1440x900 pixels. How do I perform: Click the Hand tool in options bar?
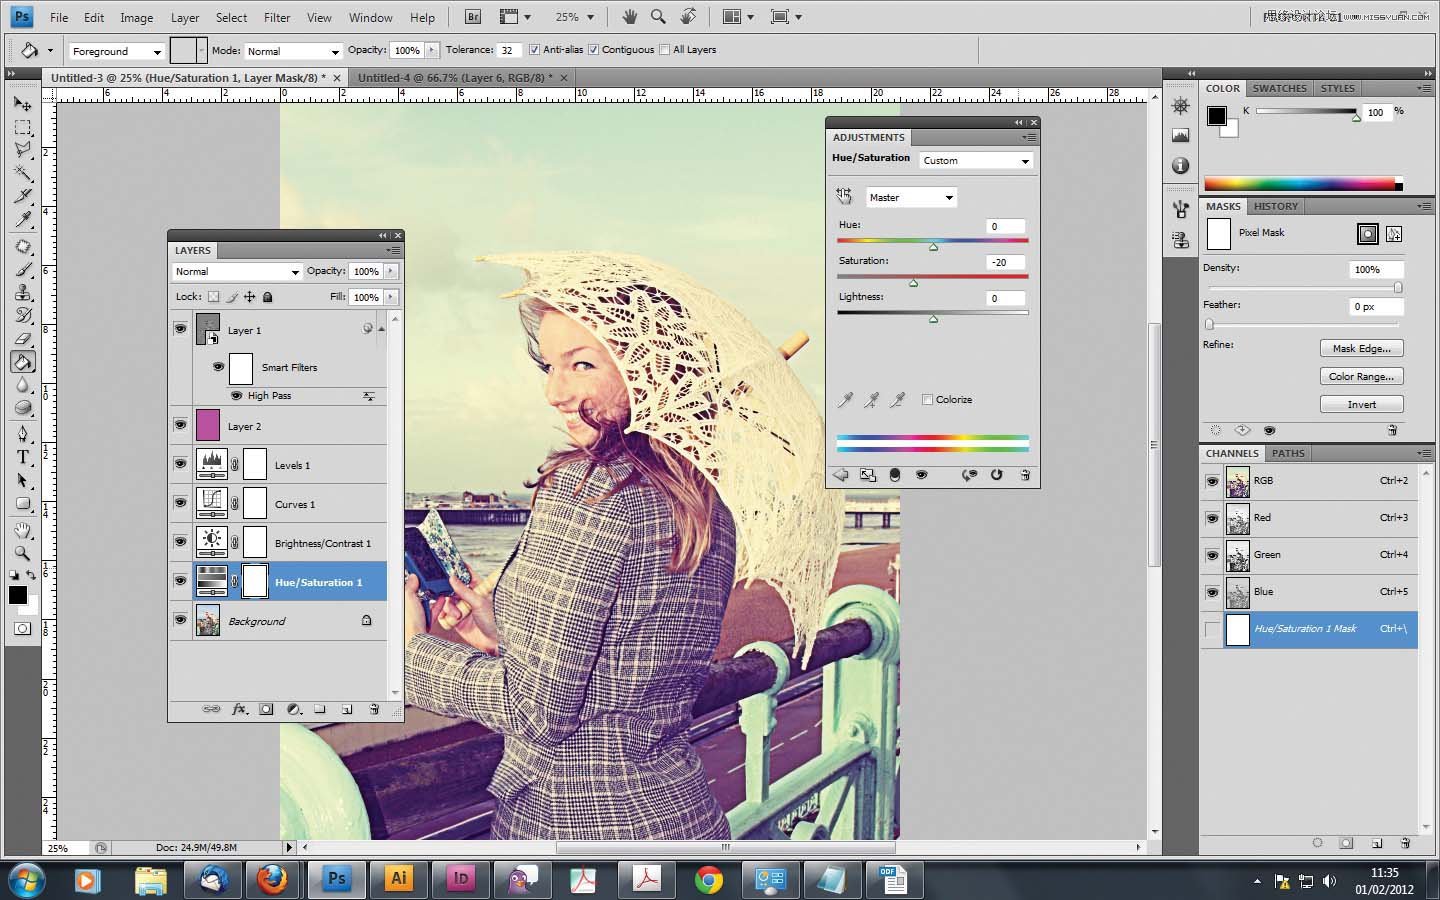pyautogui.click(x=629, y=17)
